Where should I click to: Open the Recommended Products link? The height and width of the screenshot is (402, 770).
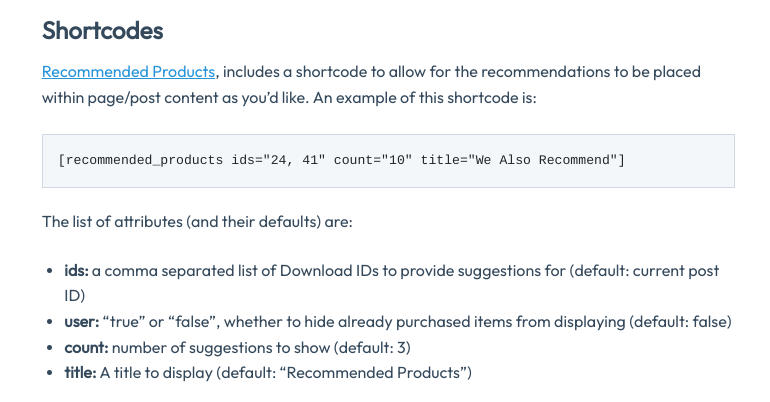pos(129,72)
